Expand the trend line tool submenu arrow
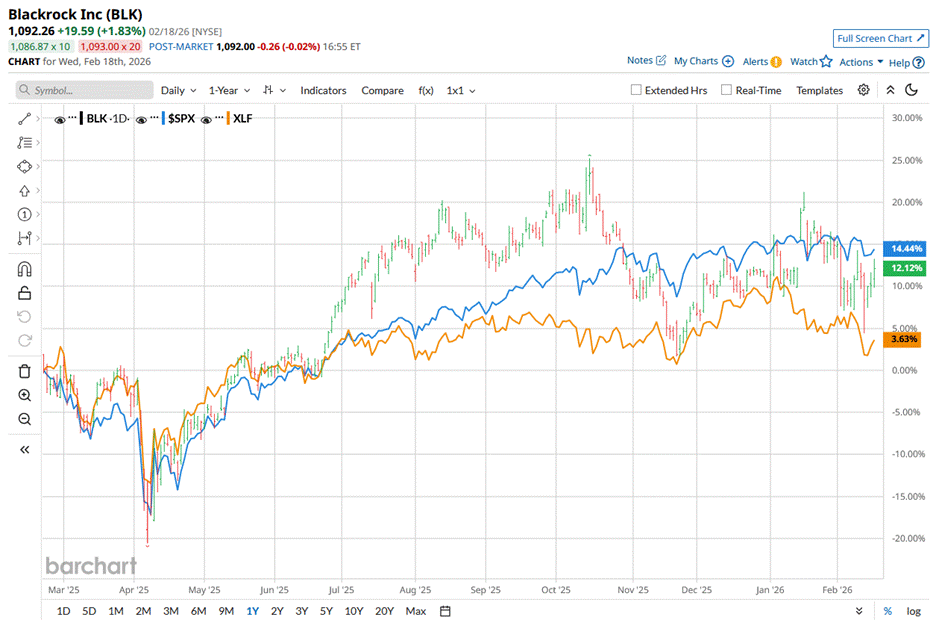This screenshot has height=620, width=936. click(x=38, y=119)
